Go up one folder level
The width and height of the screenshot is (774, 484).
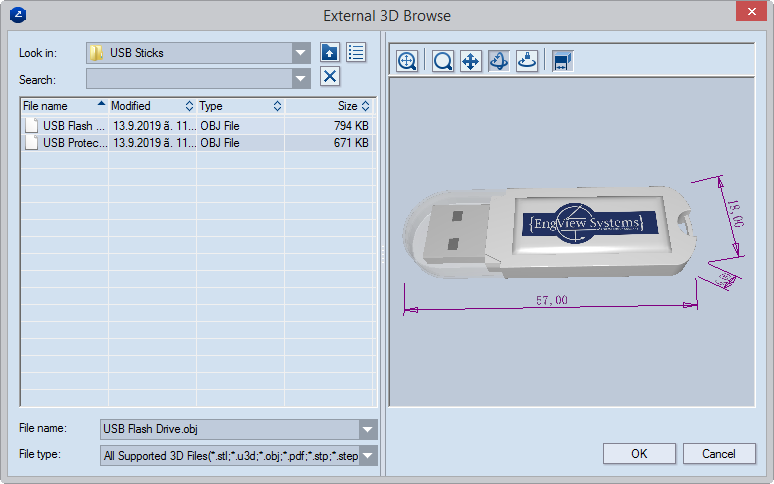coord(330,53)
